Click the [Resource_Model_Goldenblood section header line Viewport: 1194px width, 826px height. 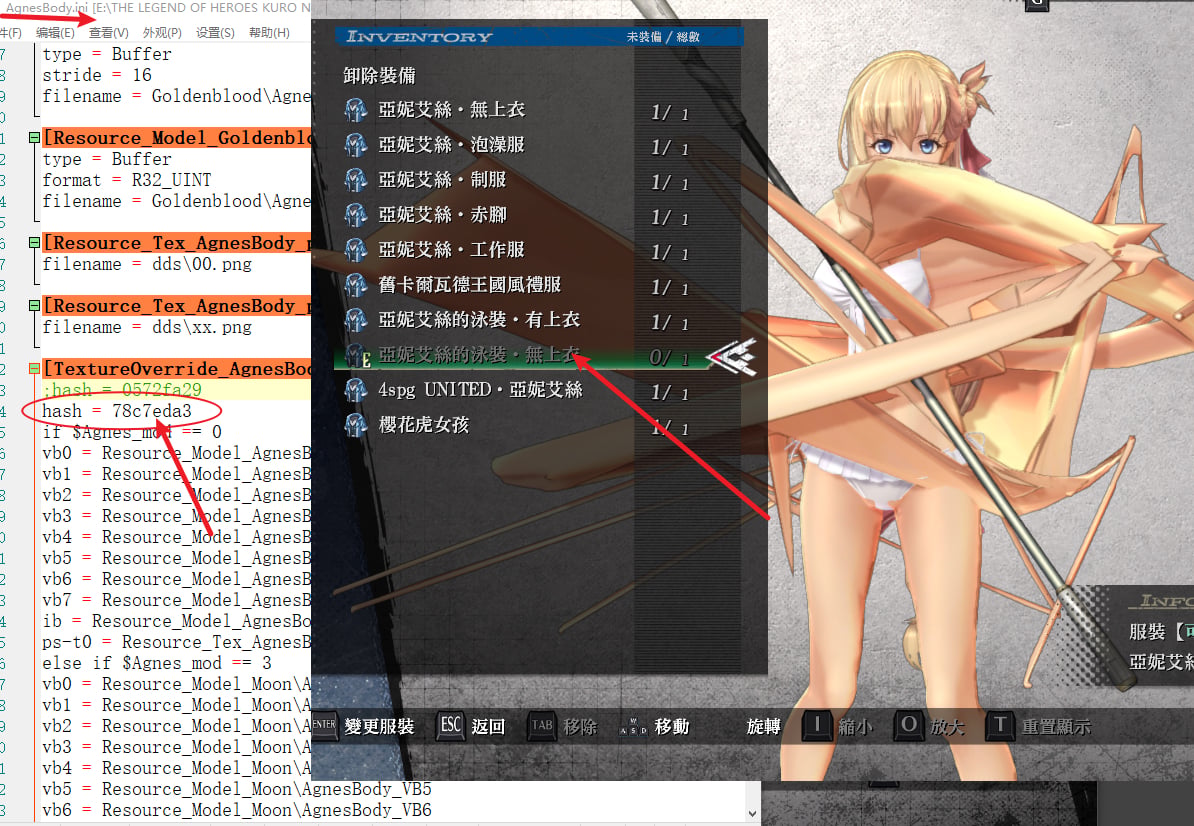point(176,138)
